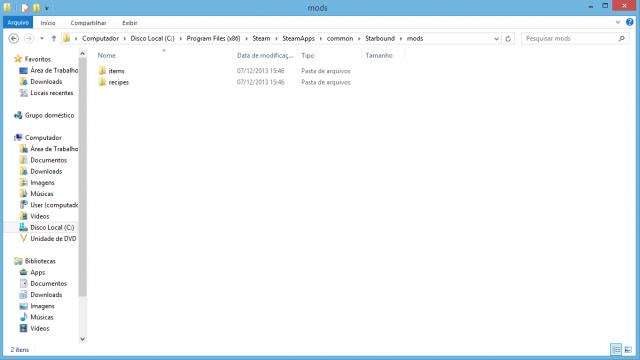Open Documentos under Computador
This screenshot has width=640, height=360.
(x=49, y=160)
